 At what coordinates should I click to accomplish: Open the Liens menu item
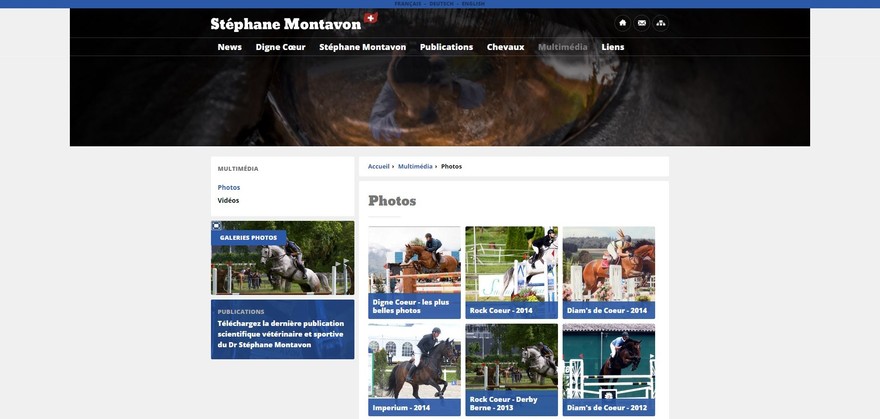613,47
